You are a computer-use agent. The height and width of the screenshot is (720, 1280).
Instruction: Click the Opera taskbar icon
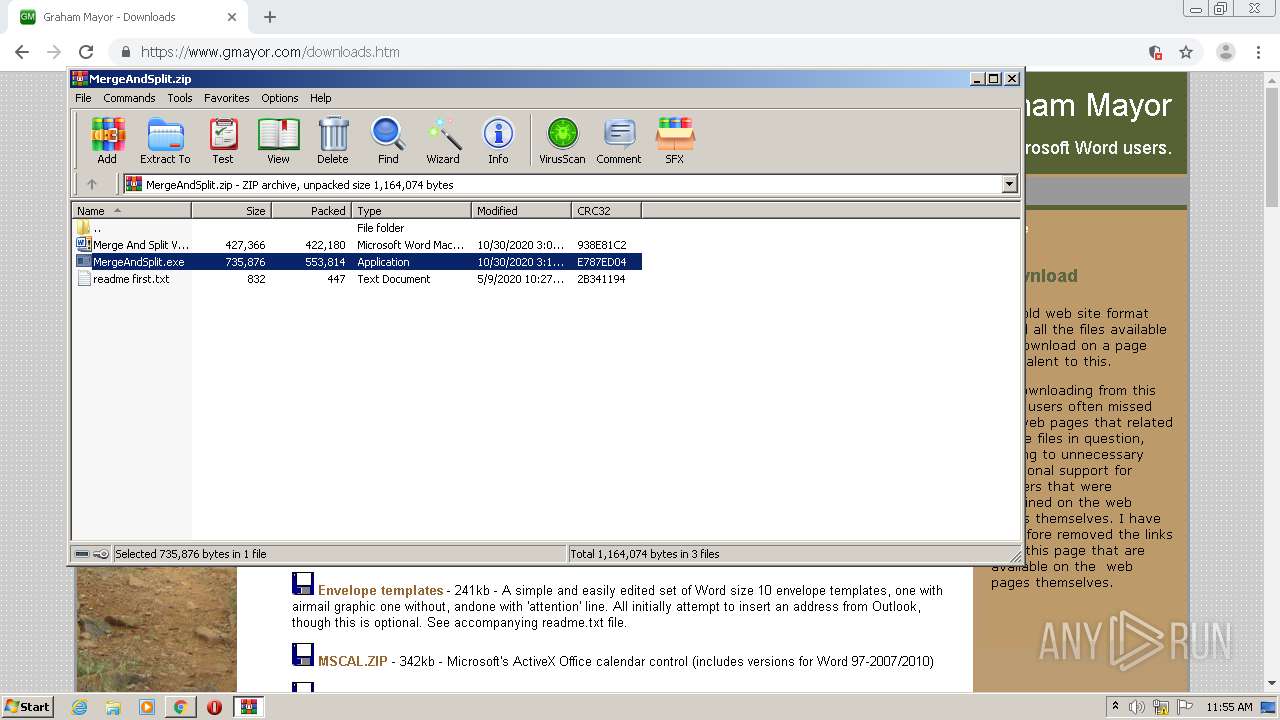pyautogui.click(x=214, y=707)
